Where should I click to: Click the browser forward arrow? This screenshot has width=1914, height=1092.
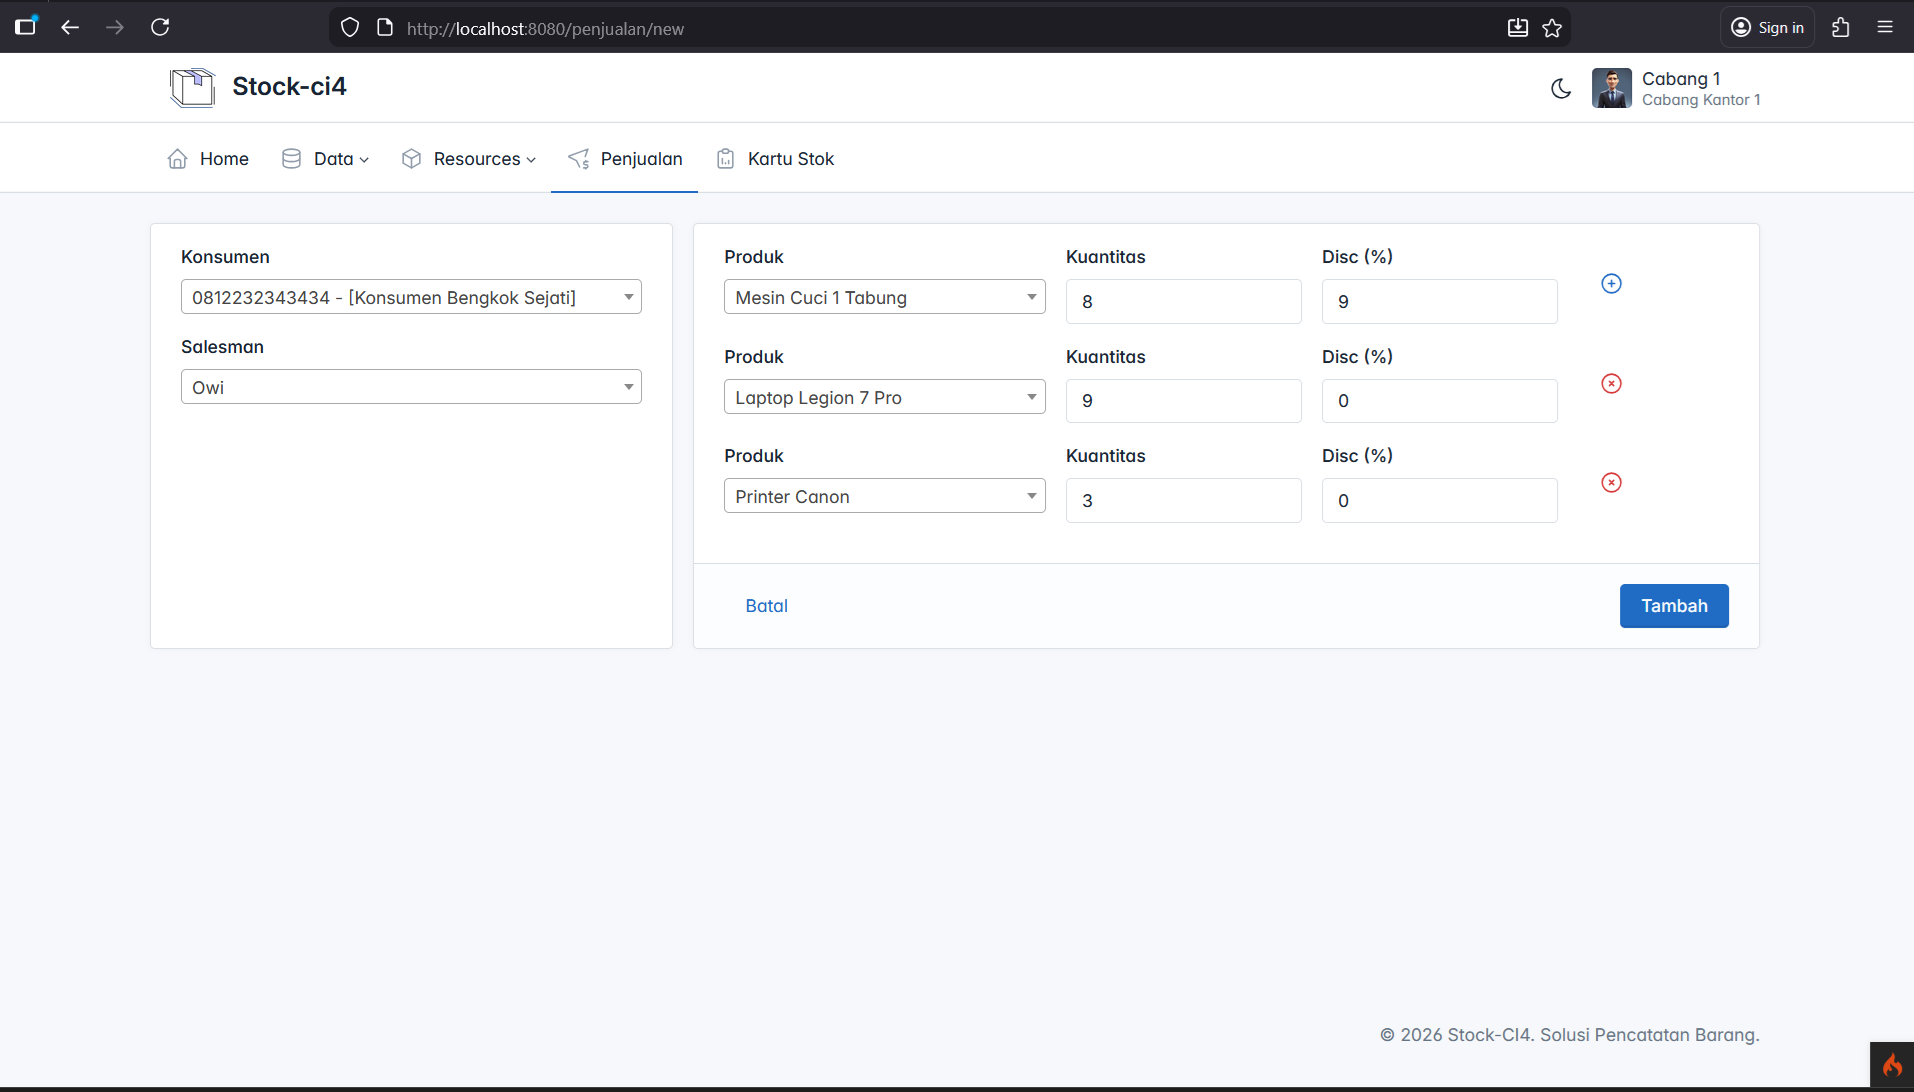[x=115, y=27]
